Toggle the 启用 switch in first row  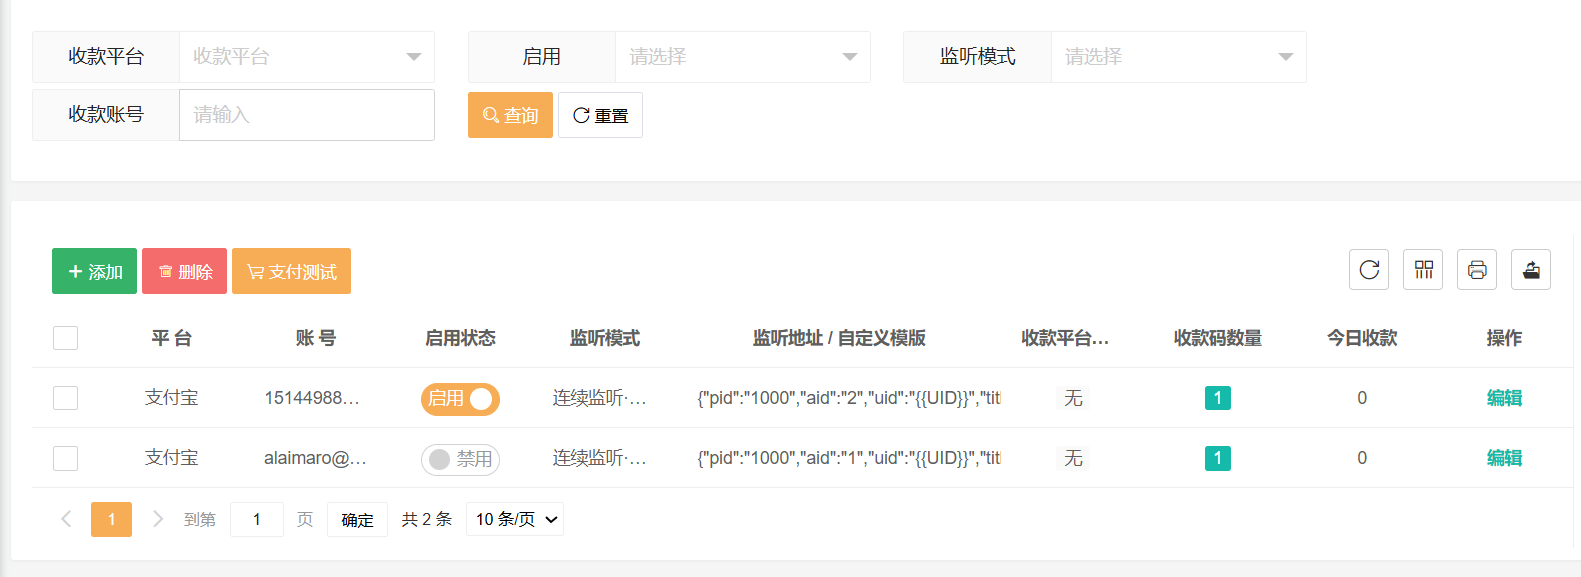coord(460,399)
